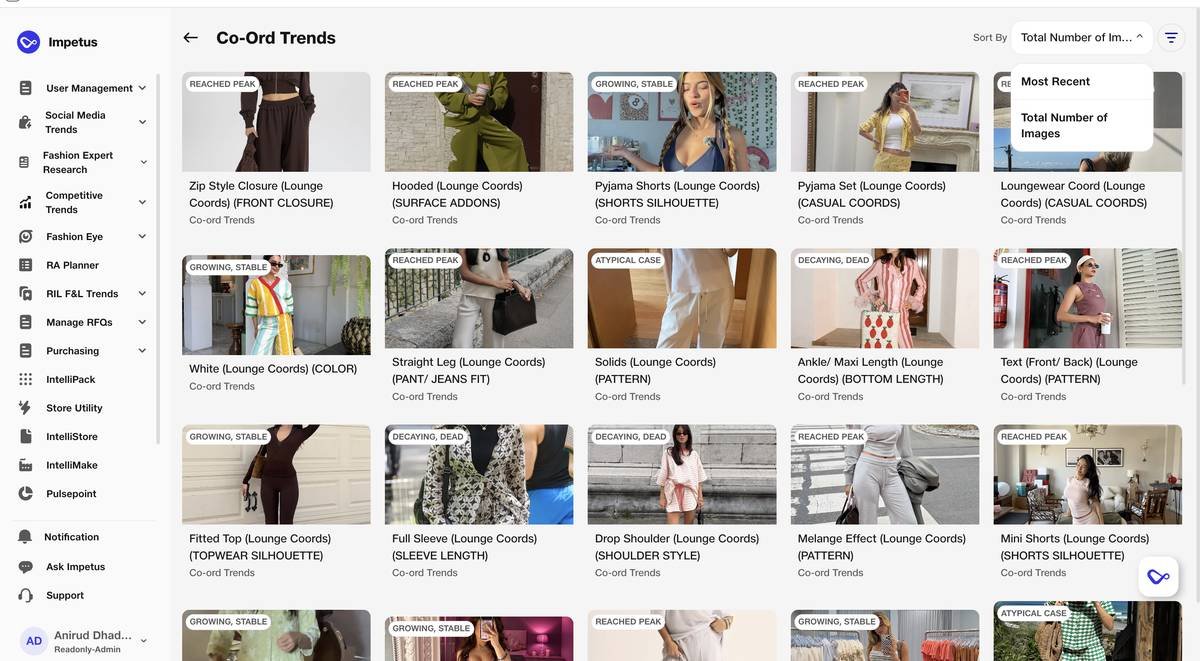Click the Co-Ord Trends page heading
1200x661 pixels.
coord(276,38)
